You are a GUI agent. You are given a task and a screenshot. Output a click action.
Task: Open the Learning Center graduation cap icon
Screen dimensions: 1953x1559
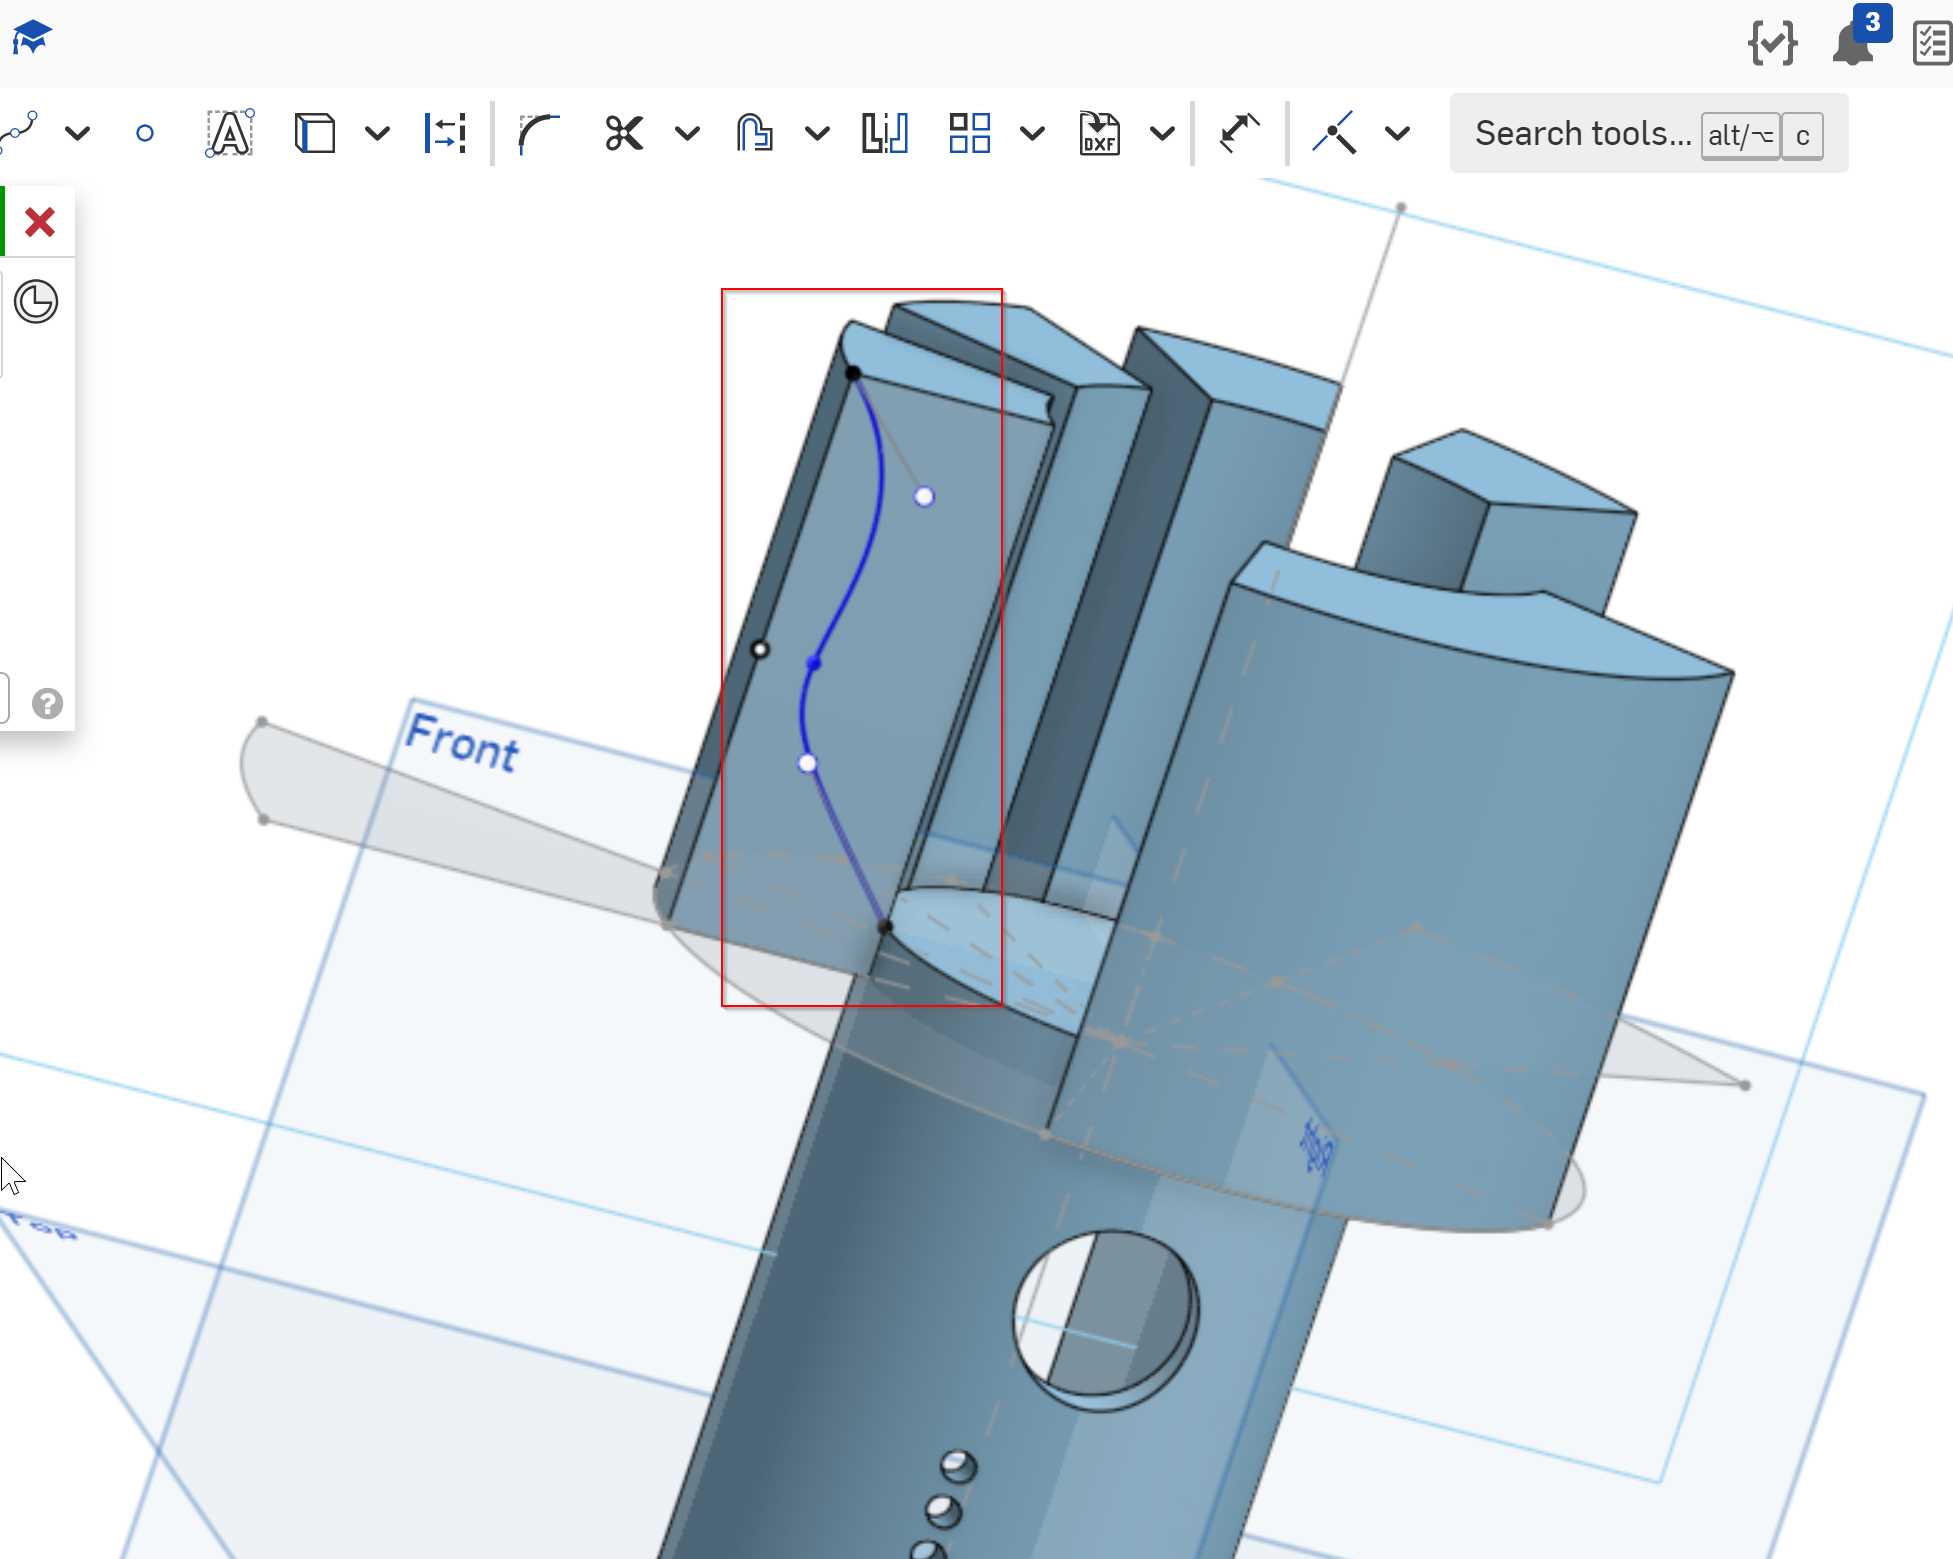click(31, 39)
